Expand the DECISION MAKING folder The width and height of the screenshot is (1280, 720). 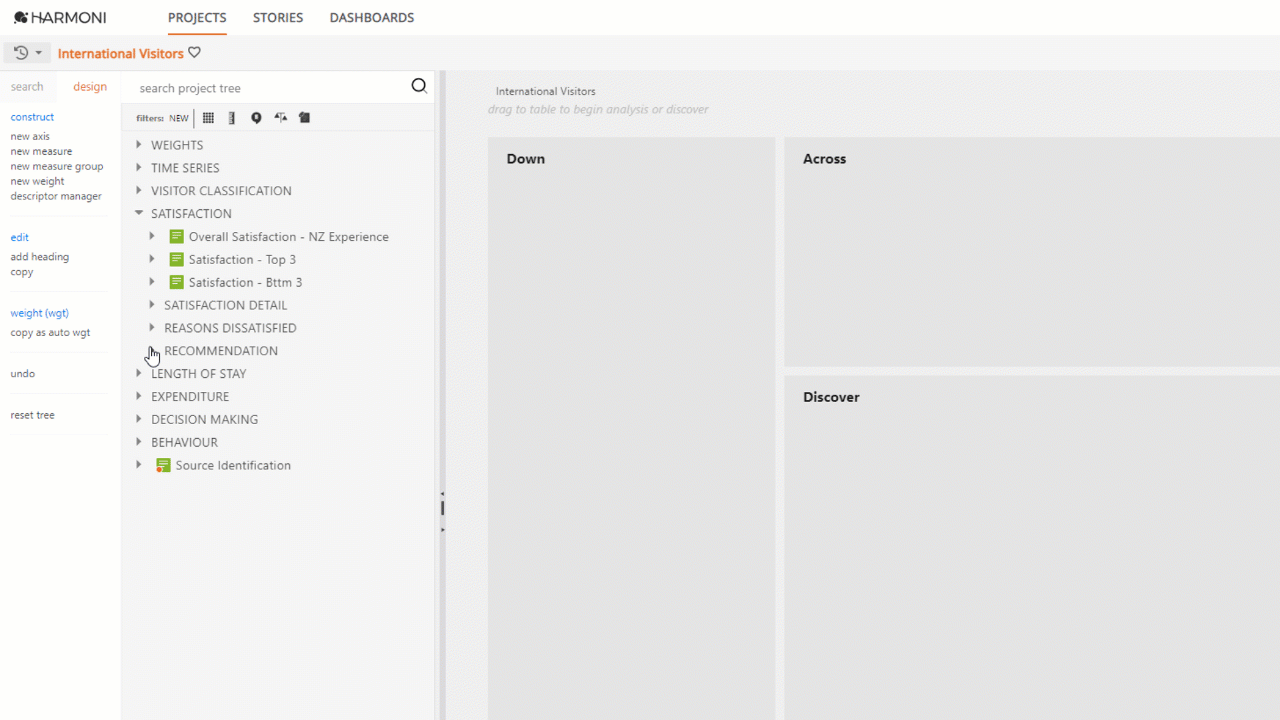[x=139, y=420]
